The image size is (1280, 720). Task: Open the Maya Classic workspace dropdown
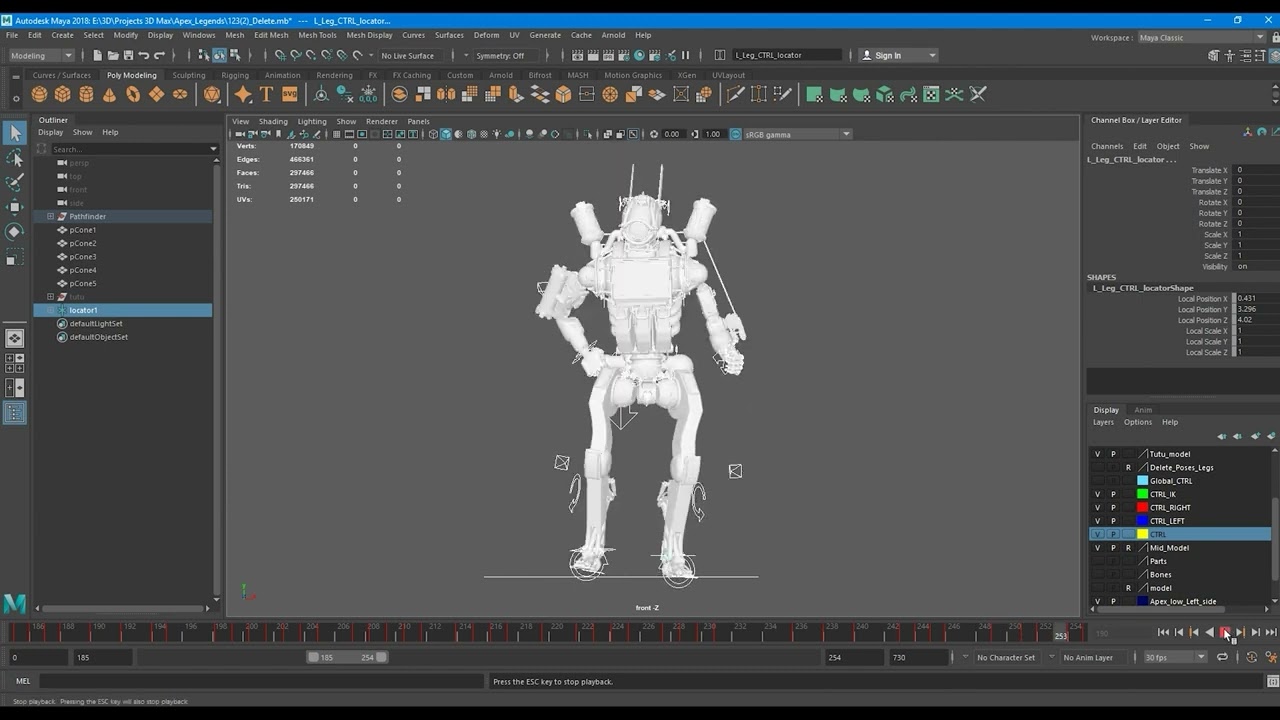pyautogui.click(x=1202, y=38)
